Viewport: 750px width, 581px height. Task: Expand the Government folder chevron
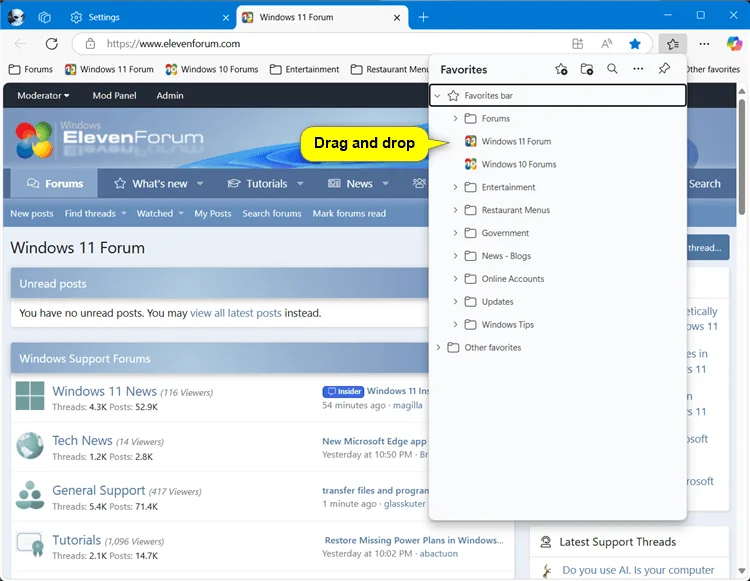(x=455, y=233)
